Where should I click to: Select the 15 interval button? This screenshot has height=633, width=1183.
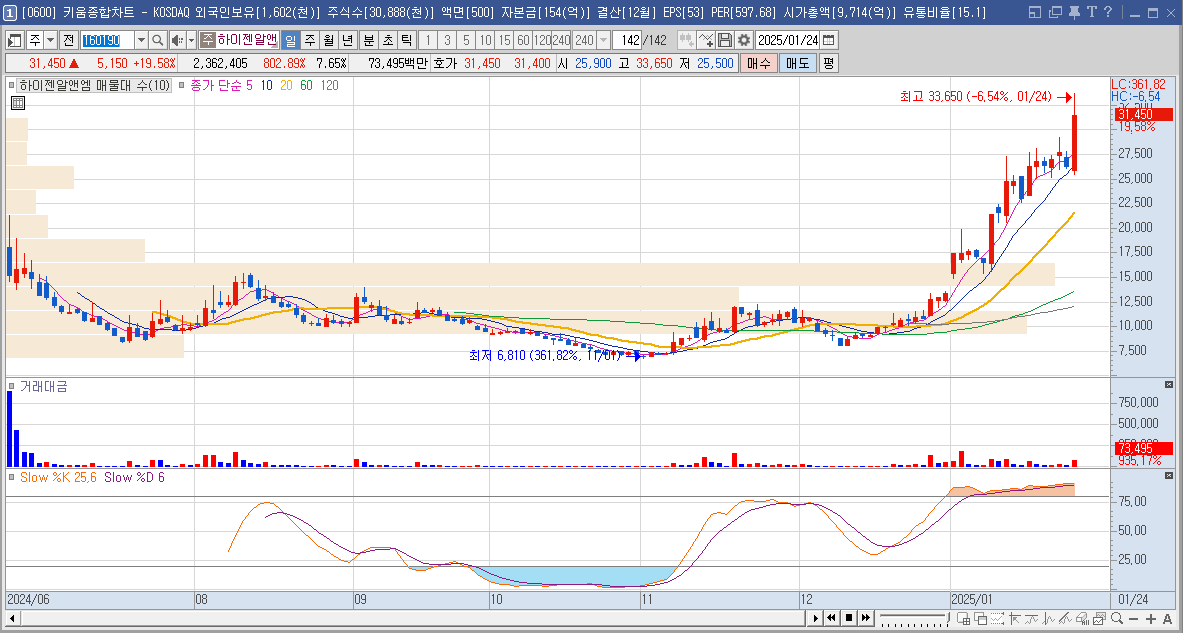click(504, 41)
